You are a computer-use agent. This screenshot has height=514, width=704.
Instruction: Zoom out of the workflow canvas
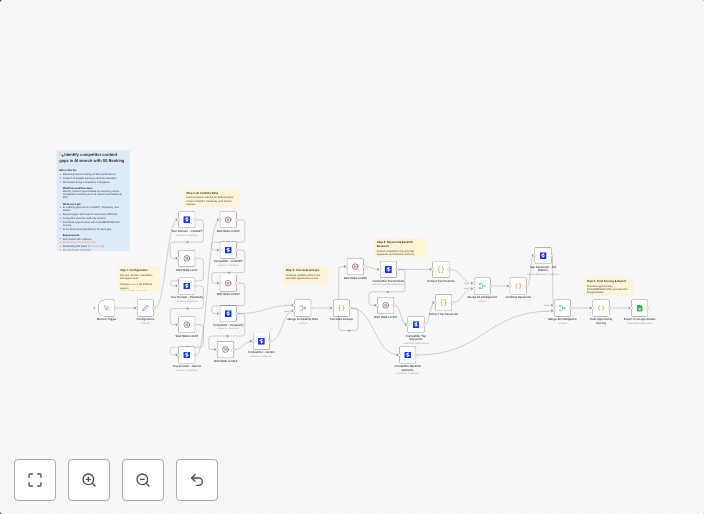pos(143,480)
